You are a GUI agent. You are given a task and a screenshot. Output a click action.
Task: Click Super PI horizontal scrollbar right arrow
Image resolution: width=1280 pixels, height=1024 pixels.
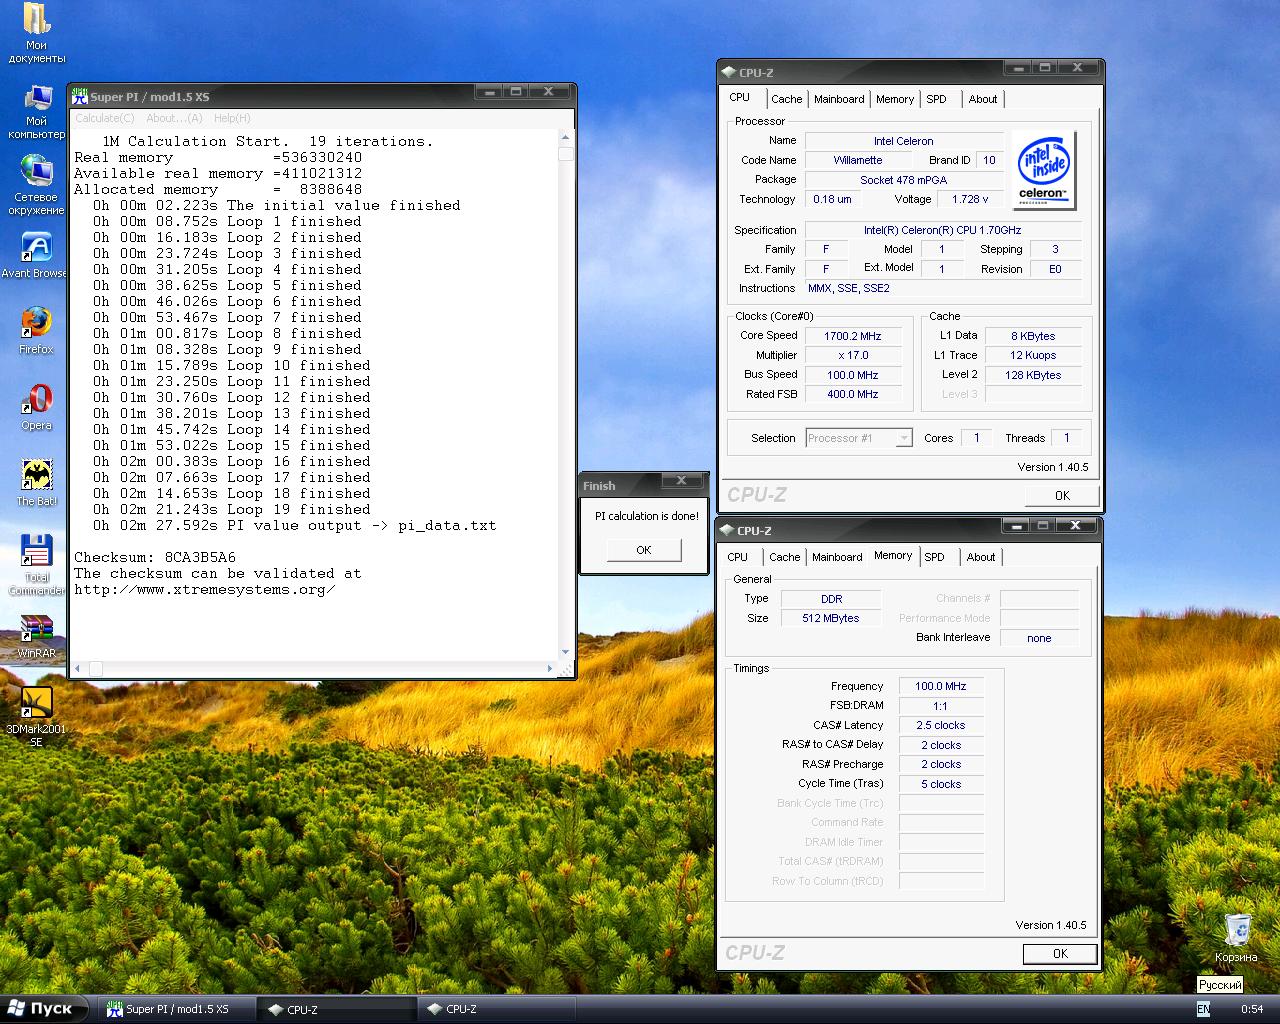pyautogui.click(x=550, y=668)
